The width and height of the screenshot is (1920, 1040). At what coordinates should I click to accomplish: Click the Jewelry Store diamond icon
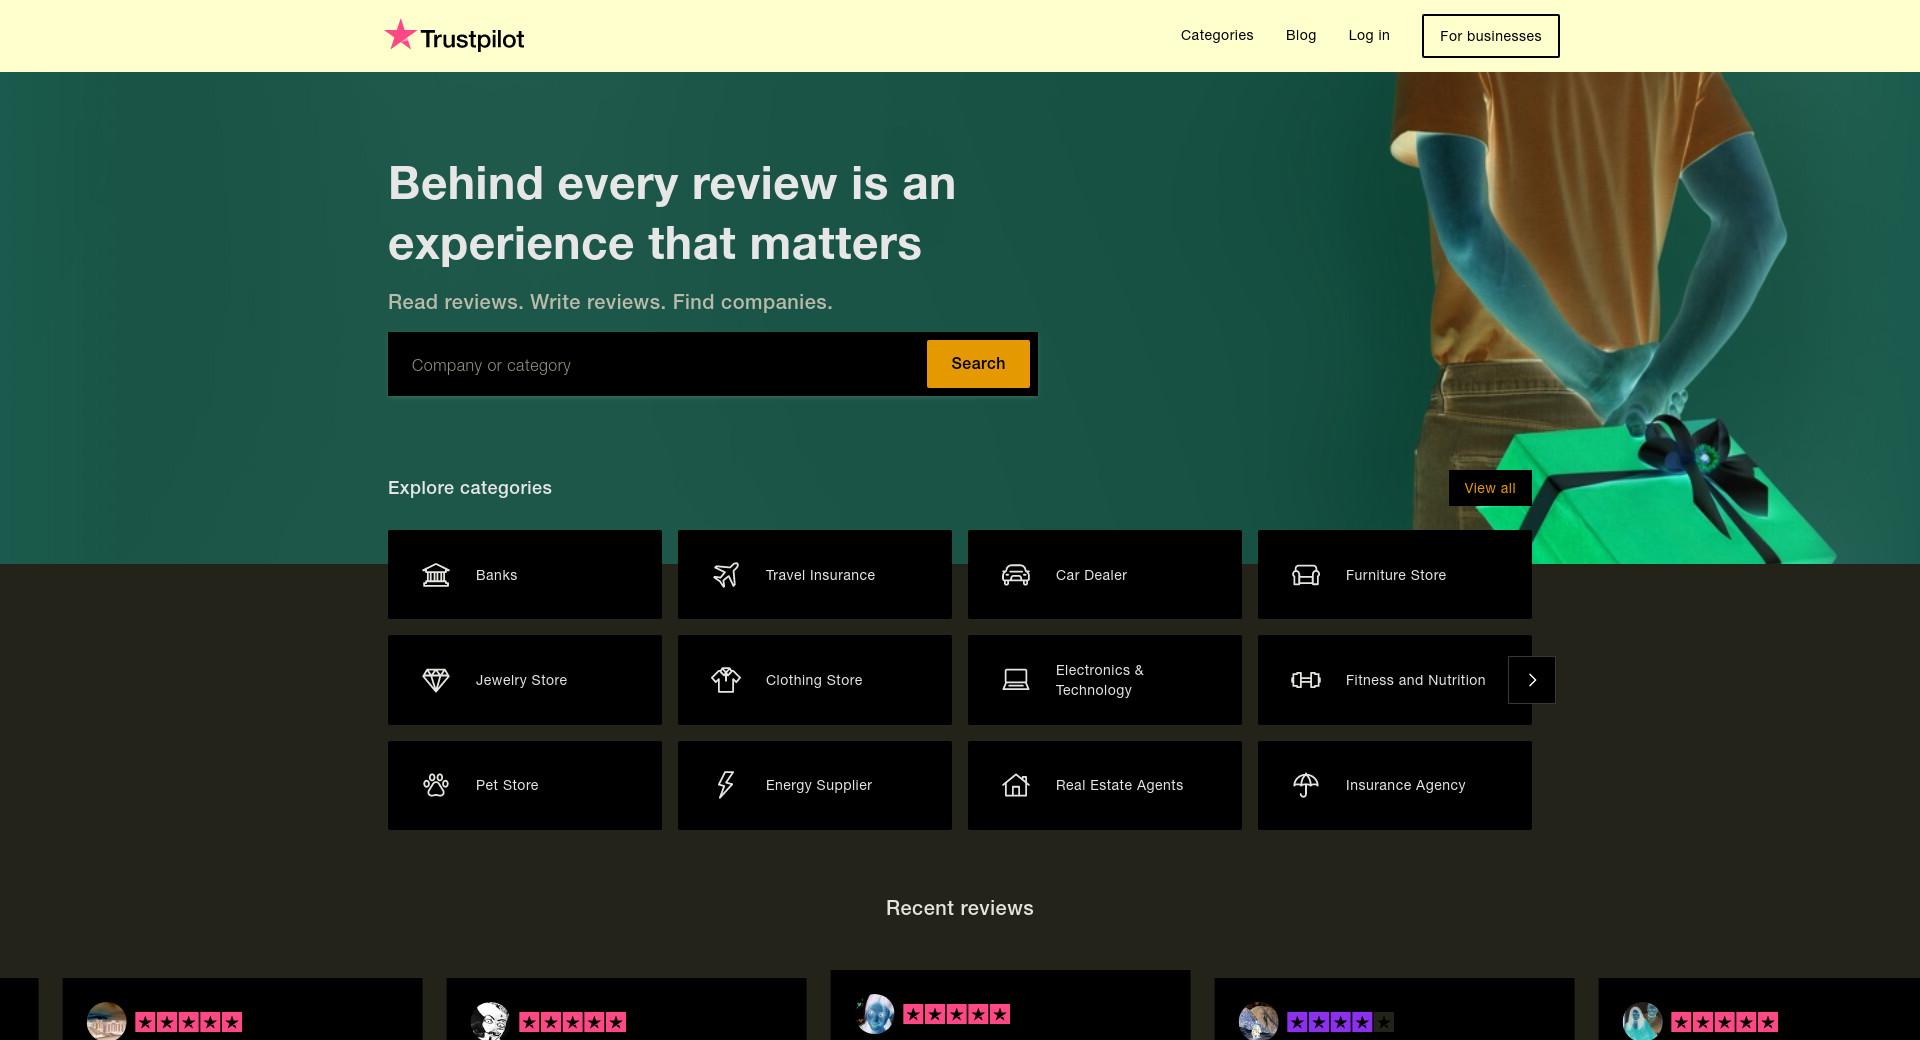[436, 680]
